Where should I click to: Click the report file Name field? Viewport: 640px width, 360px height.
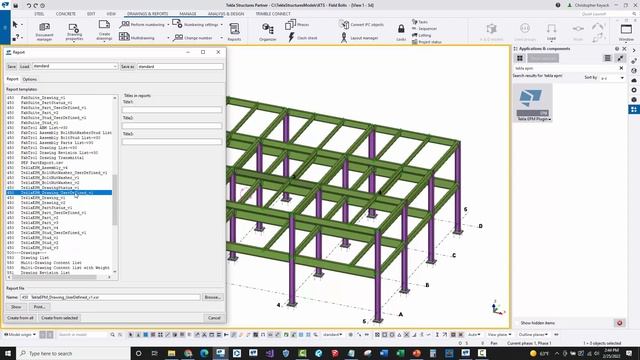click(x=110, y=297)
